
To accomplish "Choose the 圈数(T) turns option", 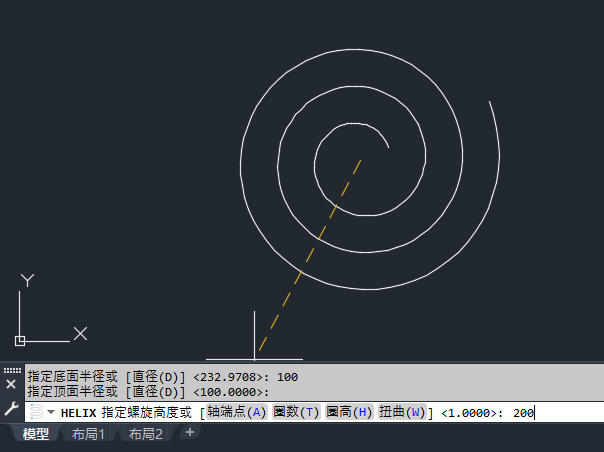I will click(x=296, y=412).
